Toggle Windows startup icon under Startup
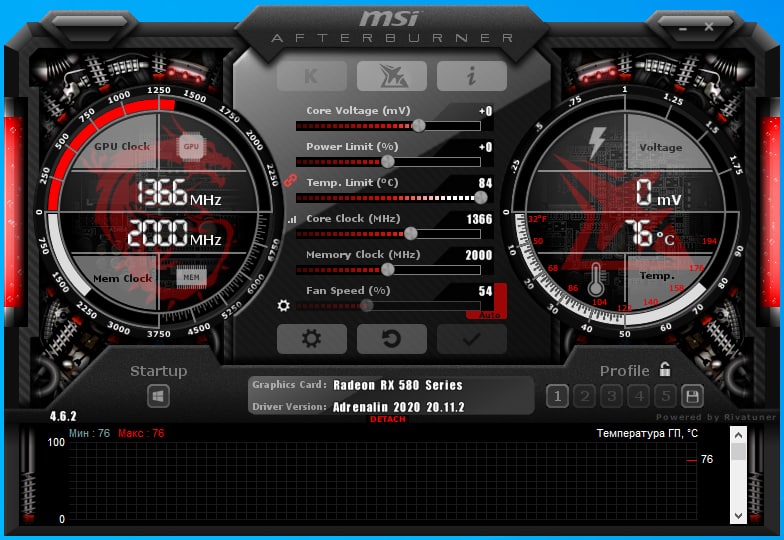784x540 pixels. [x=158, y=396]
